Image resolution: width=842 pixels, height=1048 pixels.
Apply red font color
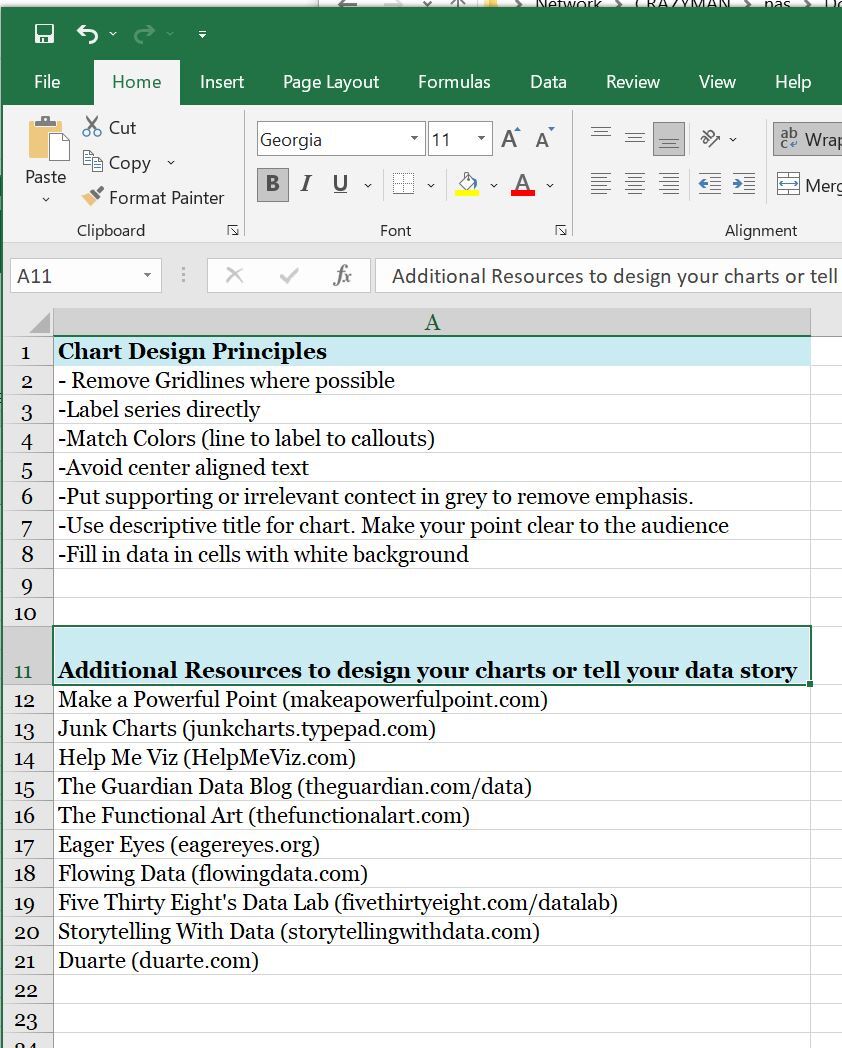[x=523, y=184]
